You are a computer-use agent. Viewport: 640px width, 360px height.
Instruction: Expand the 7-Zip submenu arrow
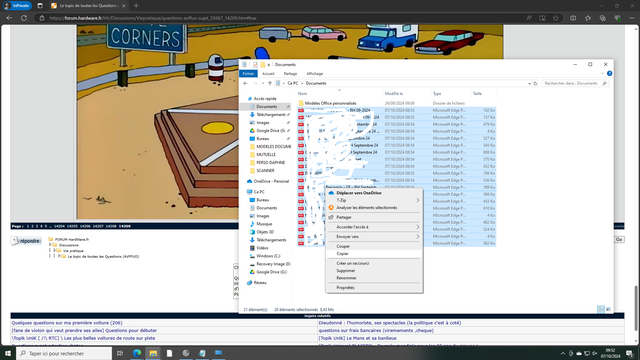click(418, 200)
